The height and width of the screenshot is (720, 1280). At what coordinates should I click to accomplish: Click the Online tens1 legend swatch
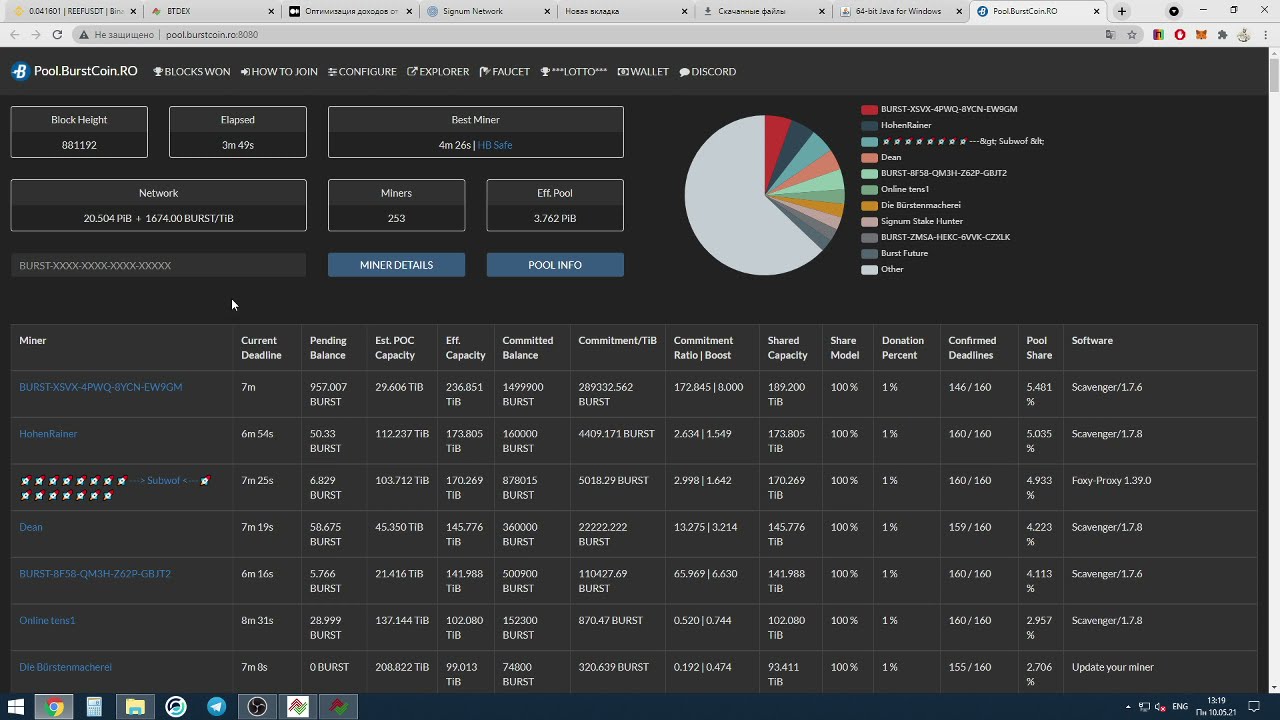point(870,189)
